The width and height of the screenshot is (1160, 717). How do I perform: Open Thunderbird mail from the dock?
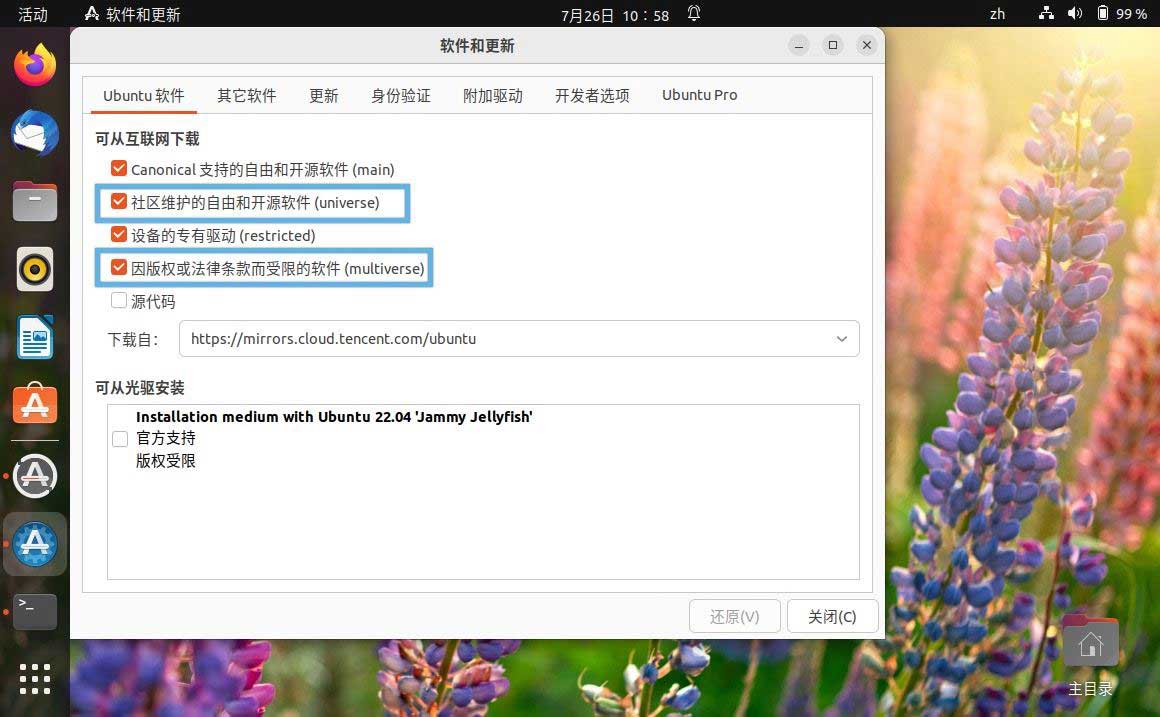tap(35, 133)
